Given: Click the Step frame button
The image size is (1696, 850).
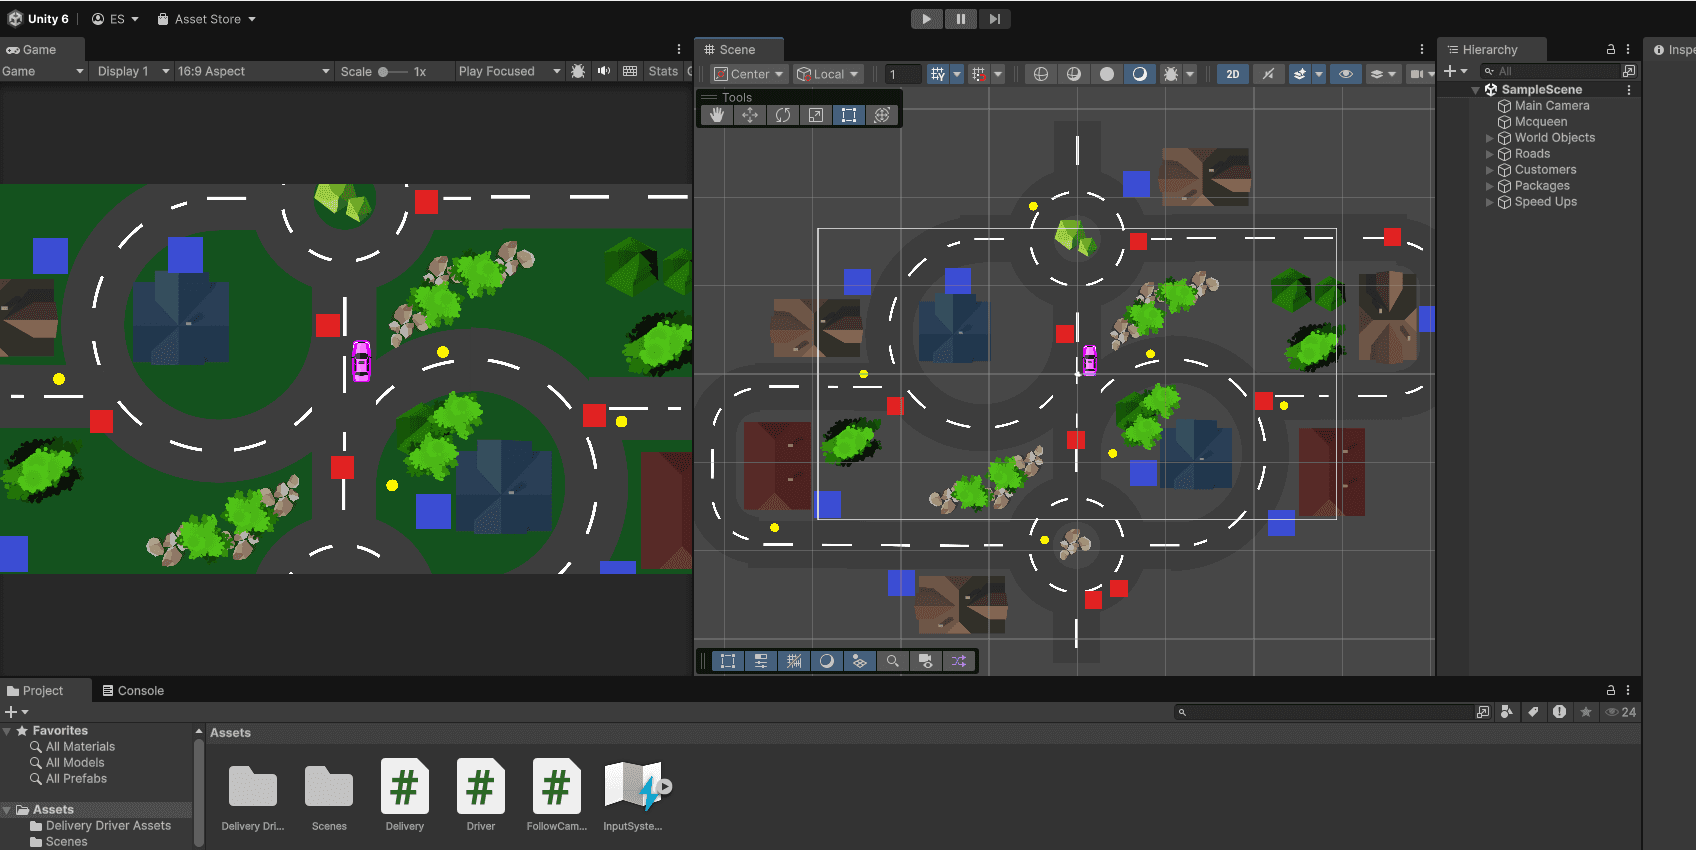Looking at the screenshot, I should point(994,19).
